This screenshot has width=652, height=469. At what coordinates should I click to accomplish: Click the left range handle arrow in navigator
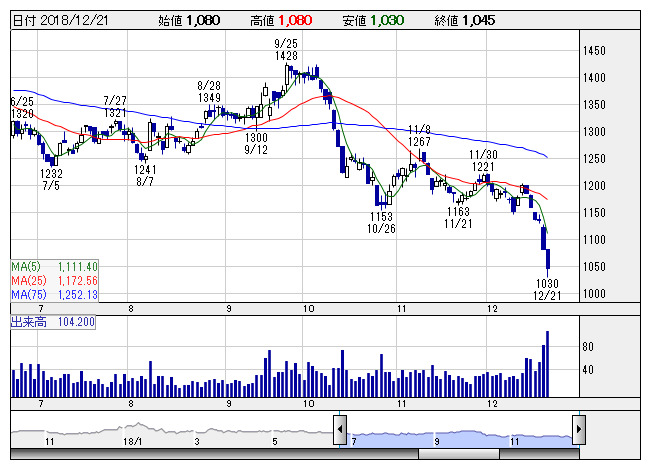[339, 428]
